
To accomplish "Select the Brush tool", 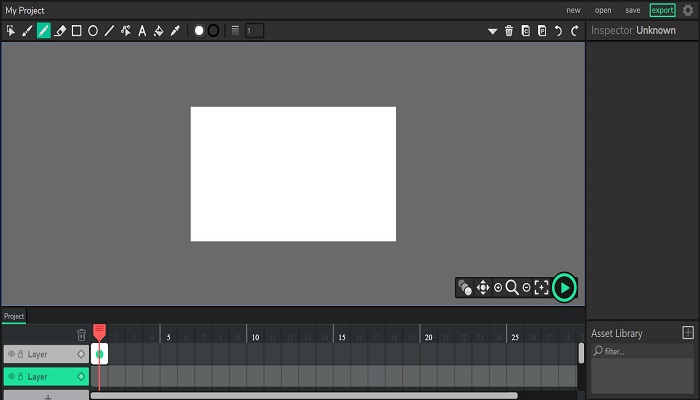I will click(27, 31).
